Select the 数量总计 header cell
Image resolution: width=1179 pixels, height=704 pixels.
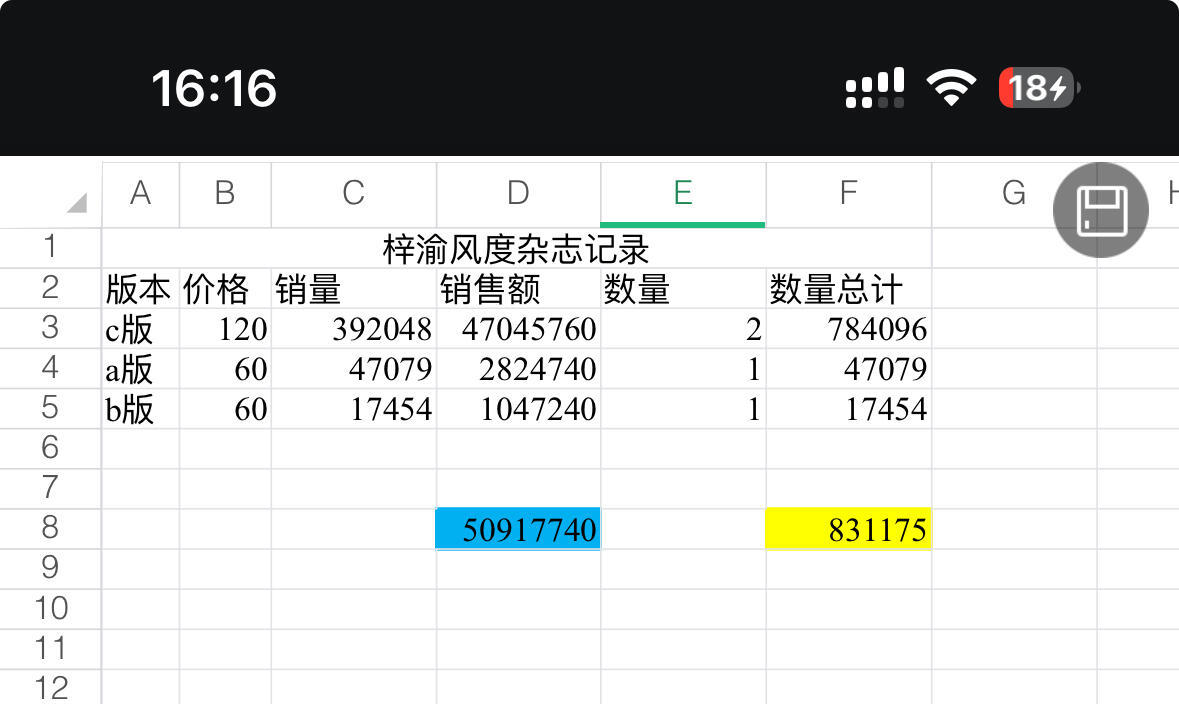[x=848, y=288]
